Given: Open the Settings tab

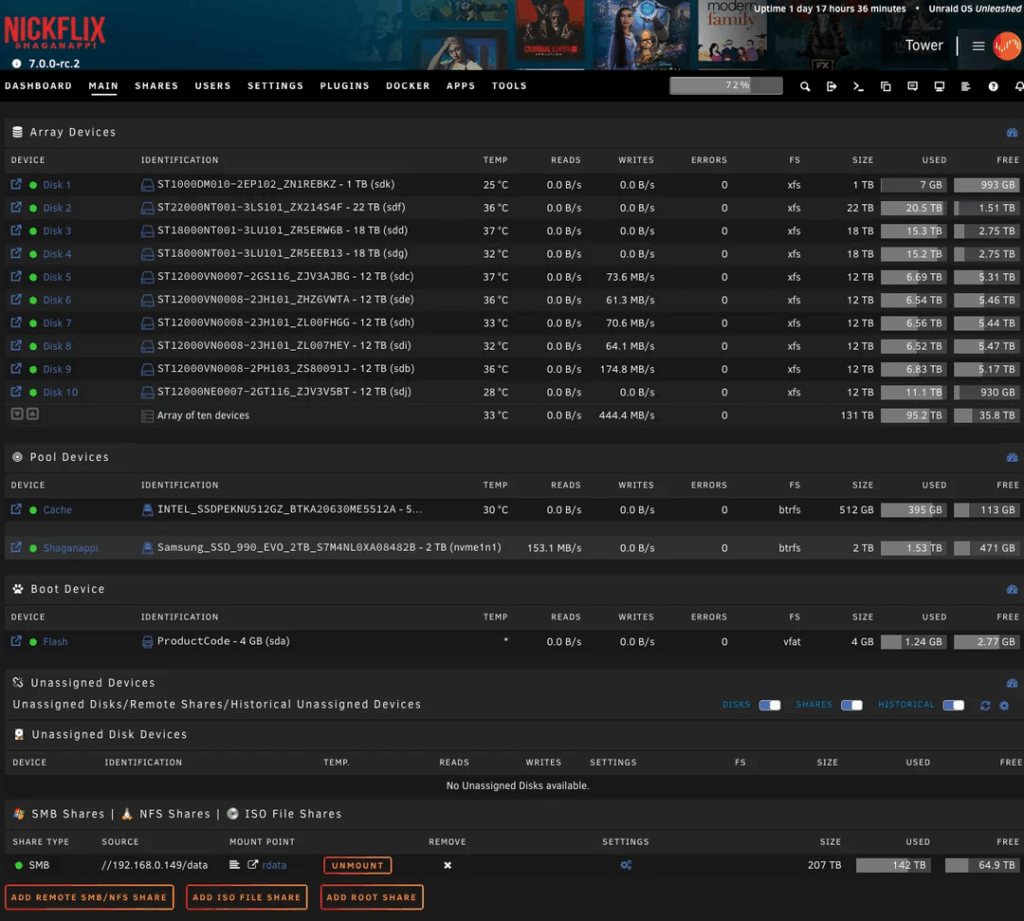Looking at the screenshot, I should (x=275, y=86).
